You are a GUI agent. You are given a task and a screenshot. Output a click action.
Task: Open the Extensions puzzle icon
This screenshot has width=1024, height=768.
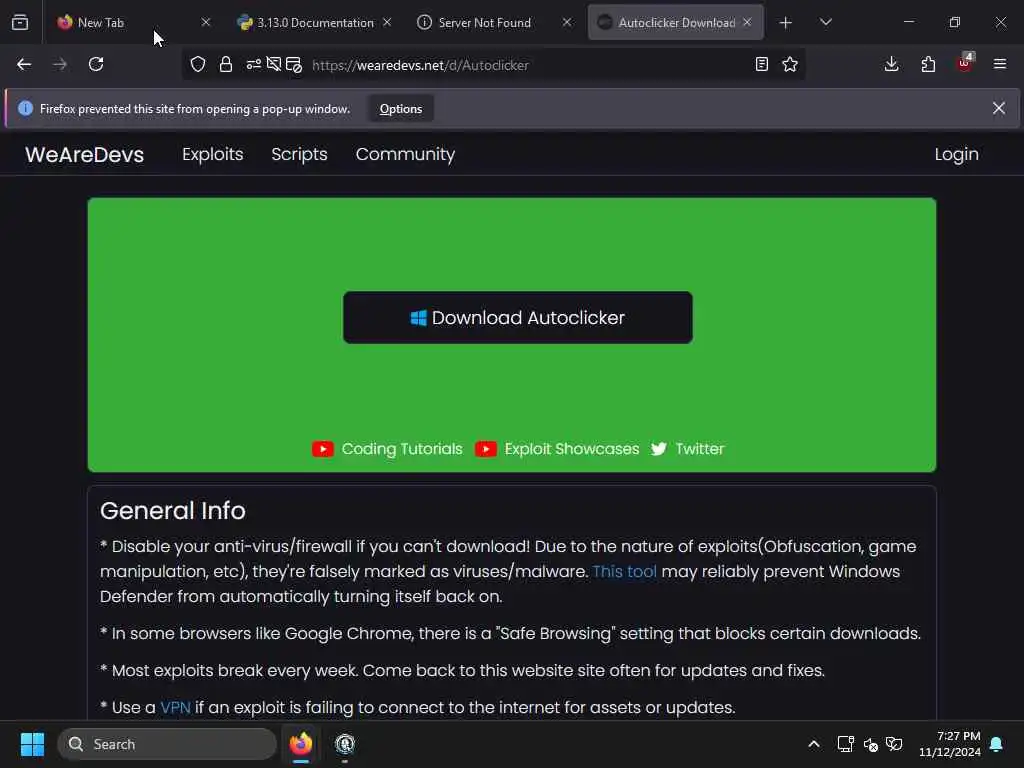click(928, 64)
